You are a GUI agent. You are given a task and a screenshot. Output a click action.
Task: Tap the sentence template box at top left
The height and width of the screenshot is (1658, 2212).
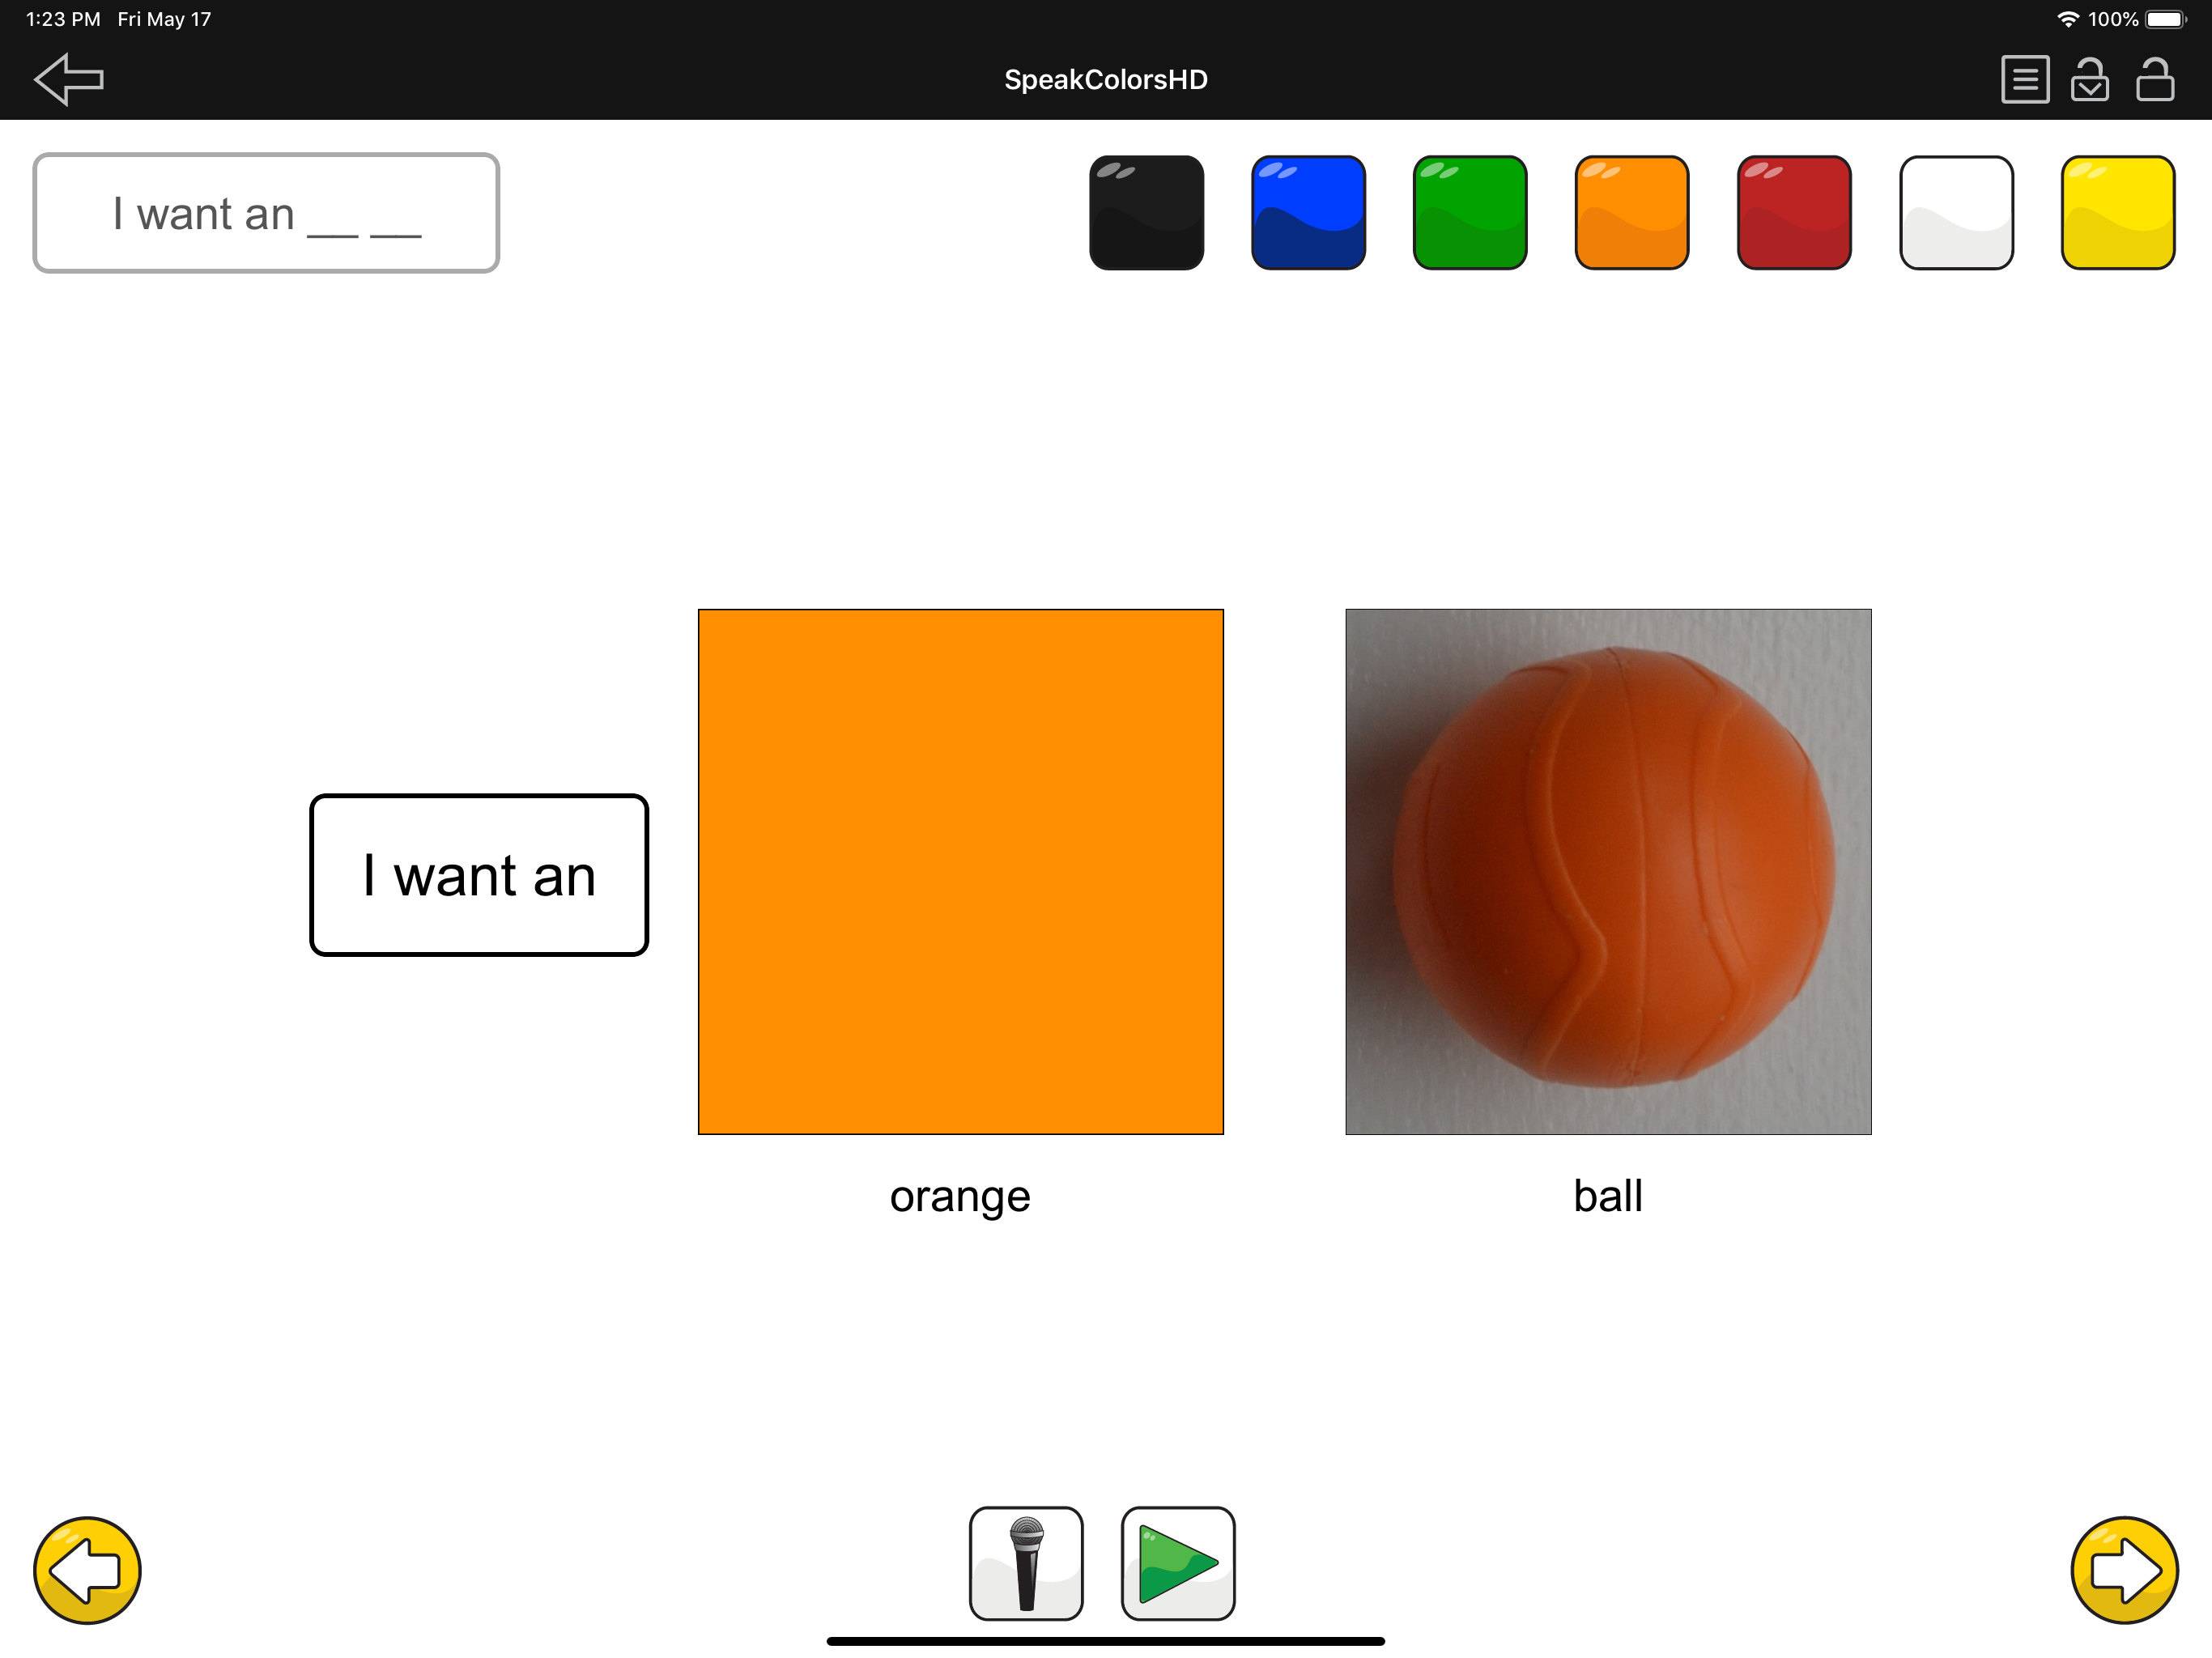click(266, 213)
